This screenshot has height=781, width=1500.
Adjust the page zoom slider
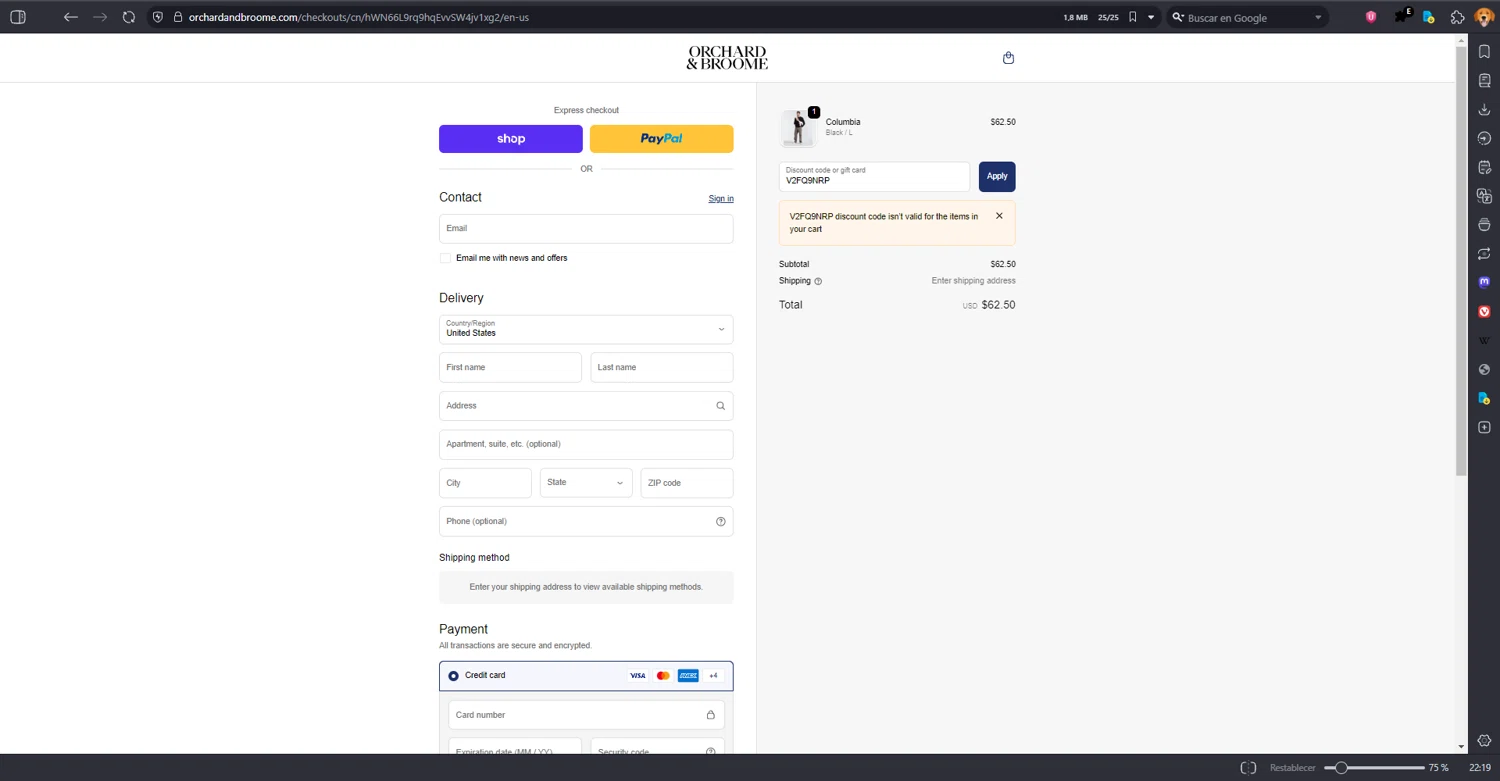1374,768
